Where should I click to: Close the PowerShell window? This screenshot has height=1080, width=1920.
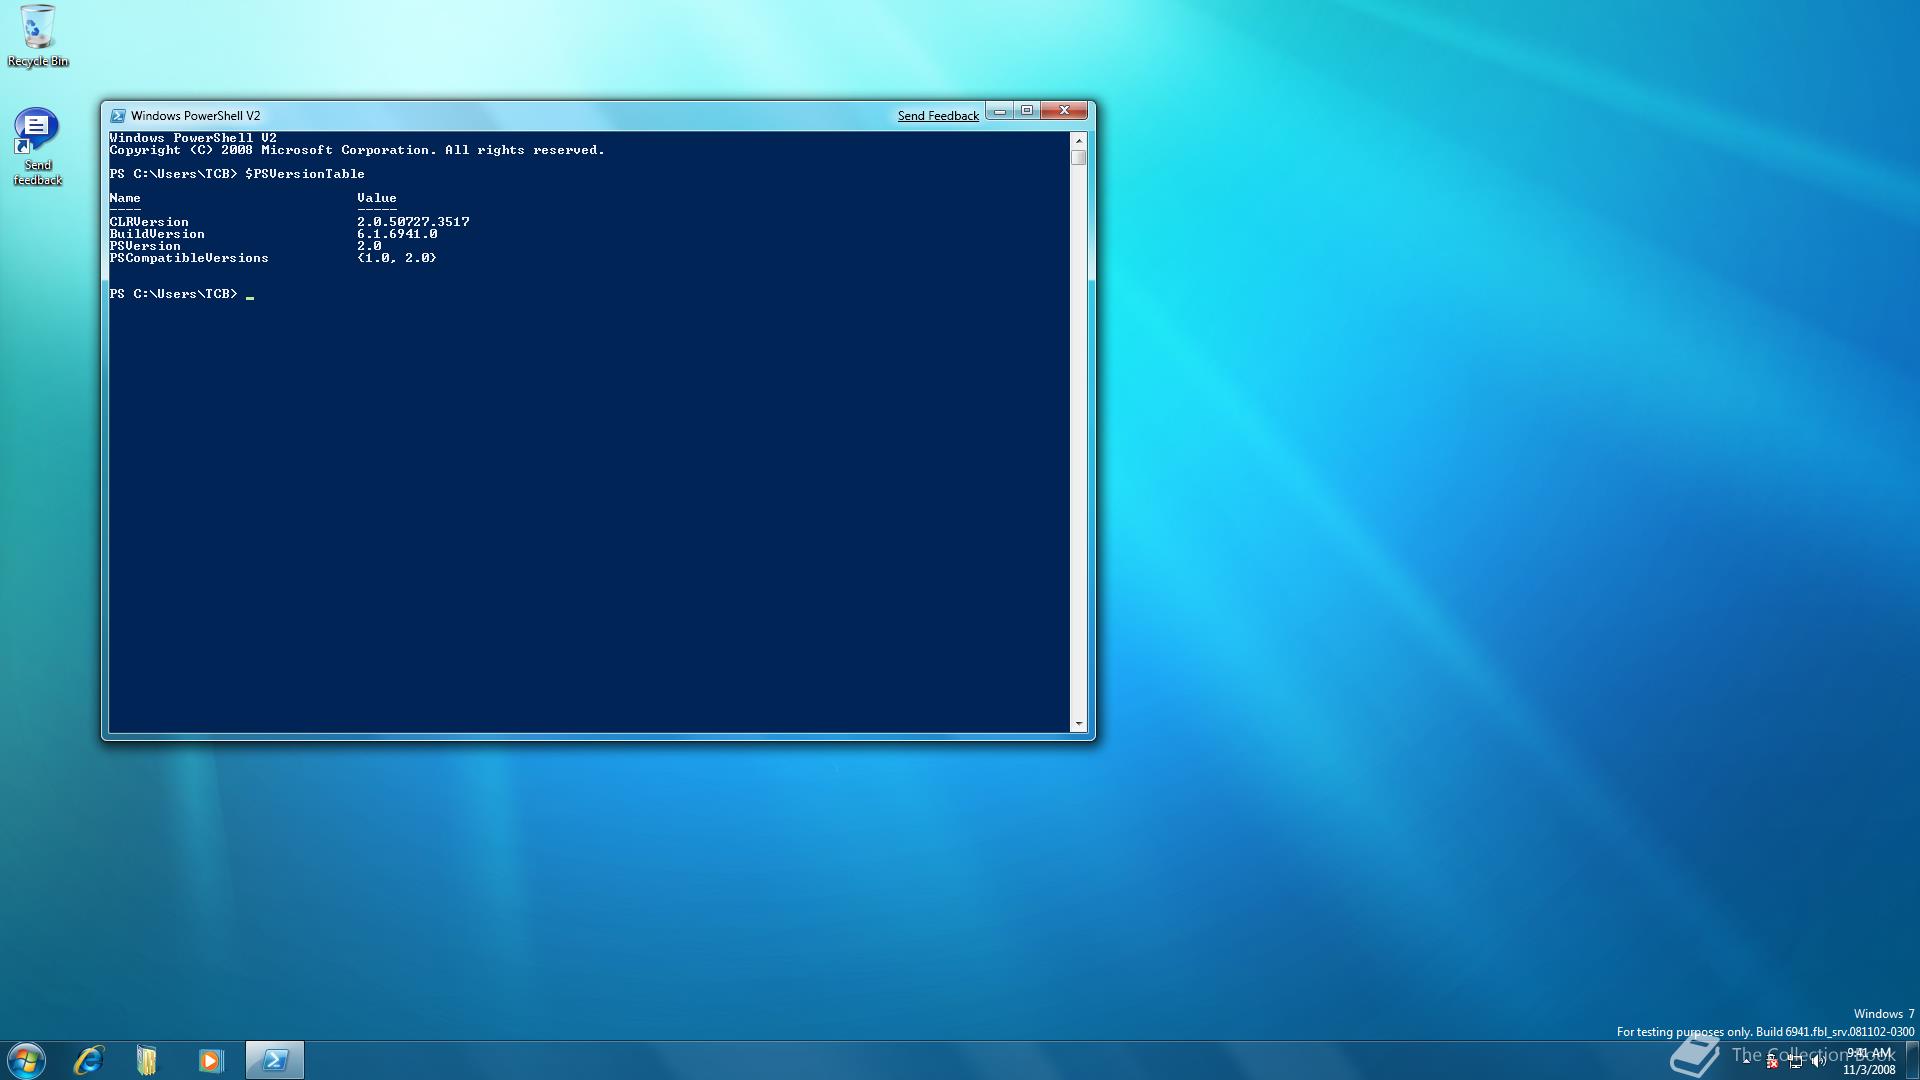tap(1064, 111)
